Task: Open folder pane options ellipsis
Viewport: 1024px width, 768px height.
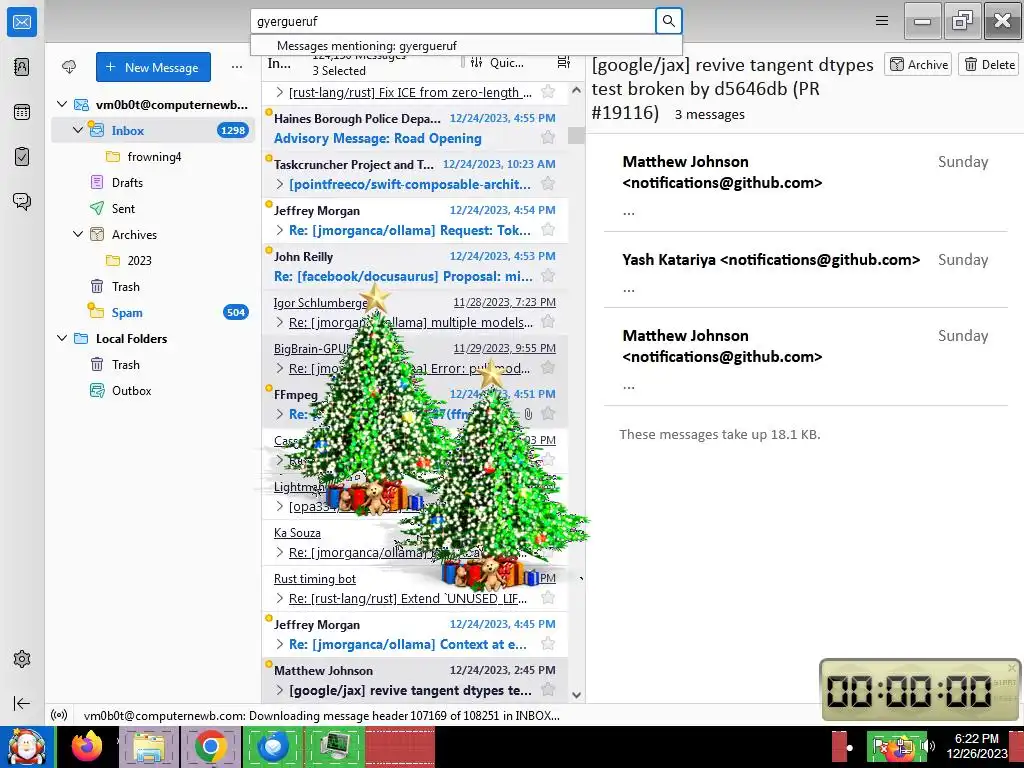Action: [236, 67]
